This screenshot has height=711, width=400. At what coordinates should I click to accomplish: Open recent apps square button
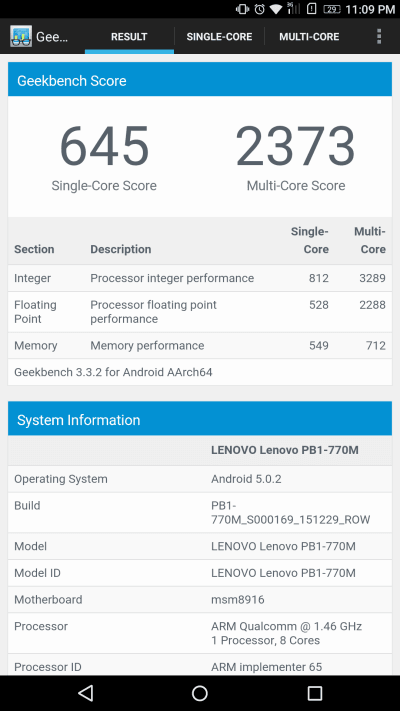(x=314, y=693)
